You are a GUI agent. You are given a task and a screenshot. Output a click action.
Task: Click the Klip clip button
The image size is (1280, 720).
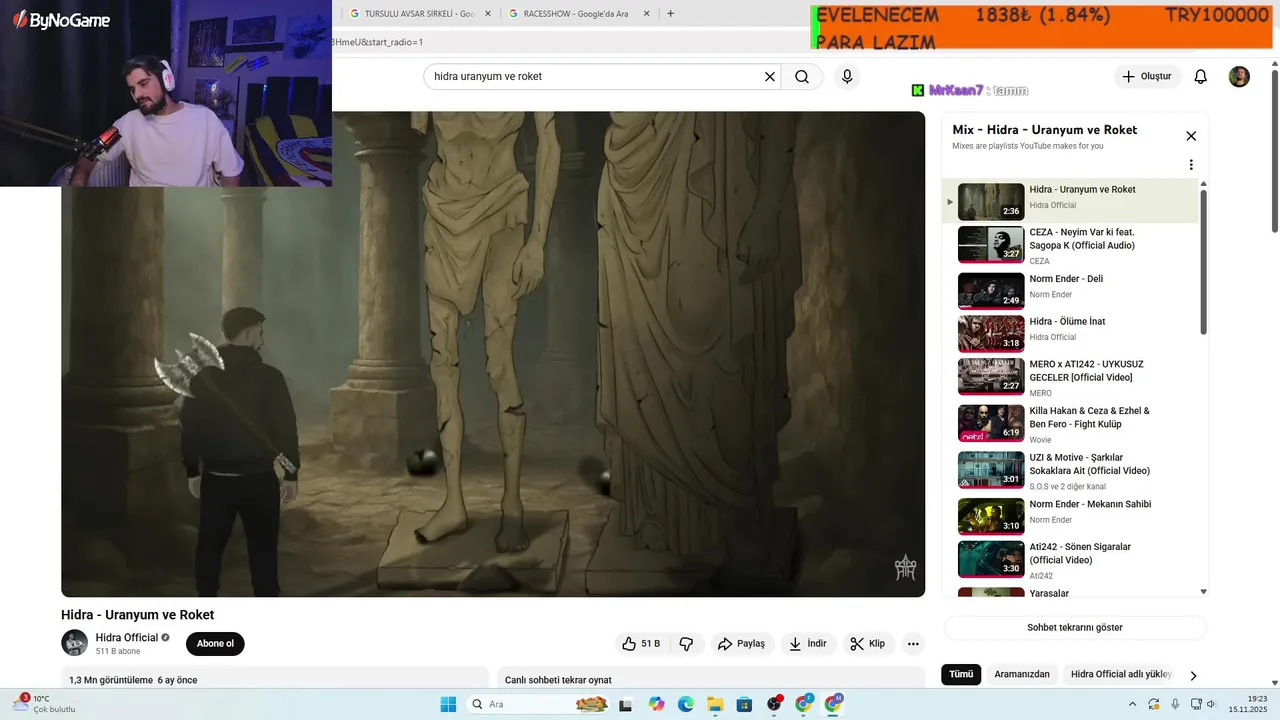click(868, 644)
